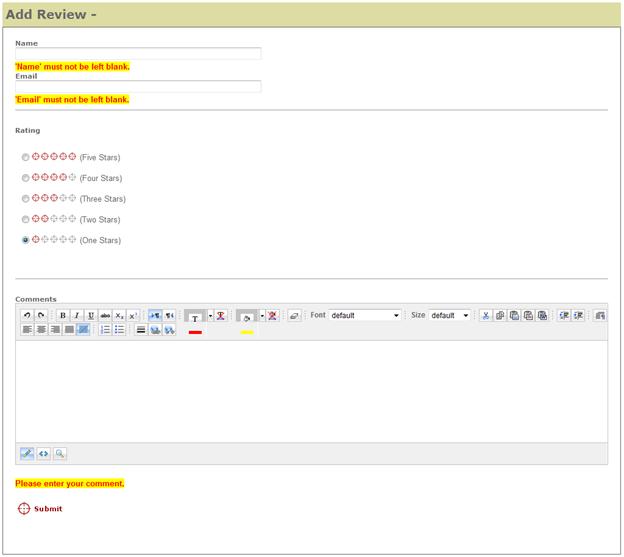Click the "Please enter your comment." message

coord(70,483)
